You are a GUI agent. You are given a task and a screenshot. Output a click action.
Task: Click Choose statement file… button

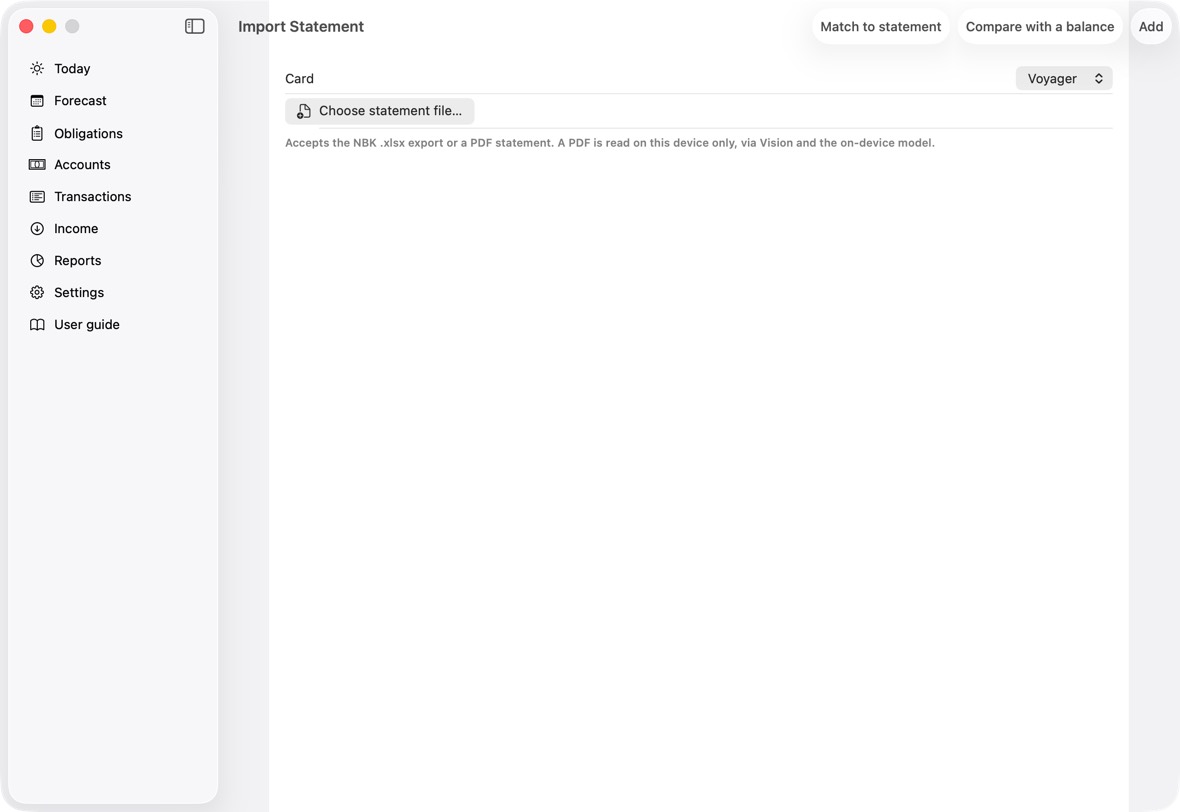pyautogui.click(x=379, y=111)
